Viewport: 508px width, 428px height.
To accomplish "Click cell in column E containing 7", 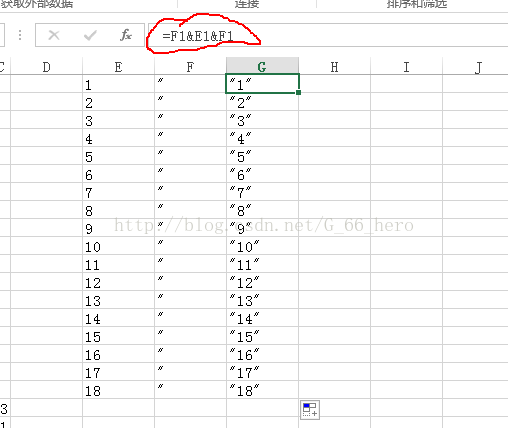I will 118,192.
